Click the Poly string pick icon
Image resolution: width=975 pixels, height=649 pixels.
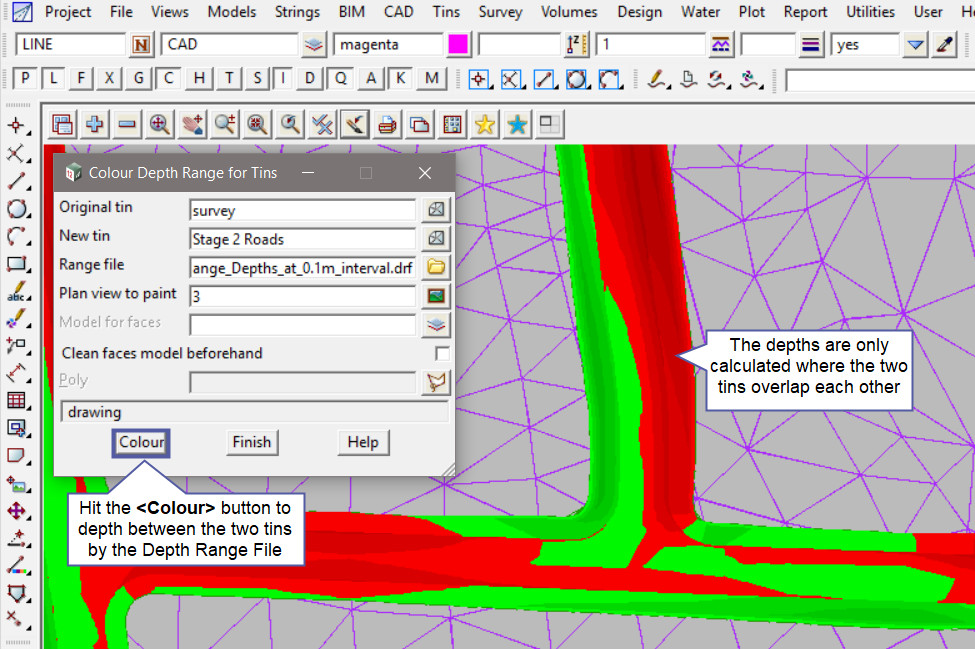(x=435, y=382)
